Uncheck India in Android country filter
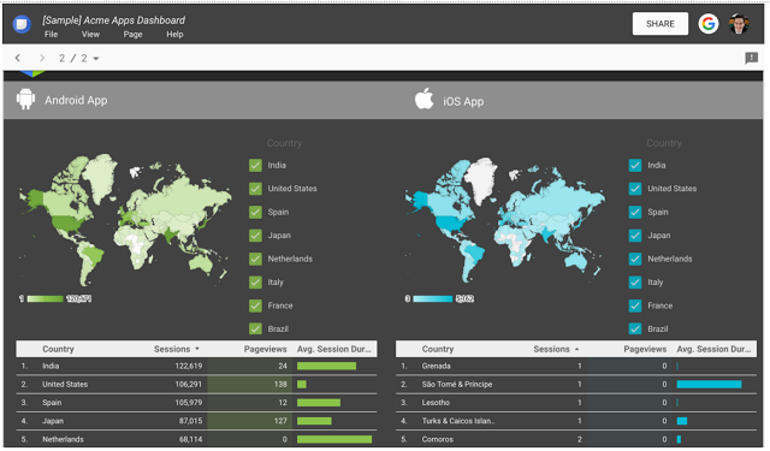Viewport: 770px width, 451px height. (x=255, y=165)
